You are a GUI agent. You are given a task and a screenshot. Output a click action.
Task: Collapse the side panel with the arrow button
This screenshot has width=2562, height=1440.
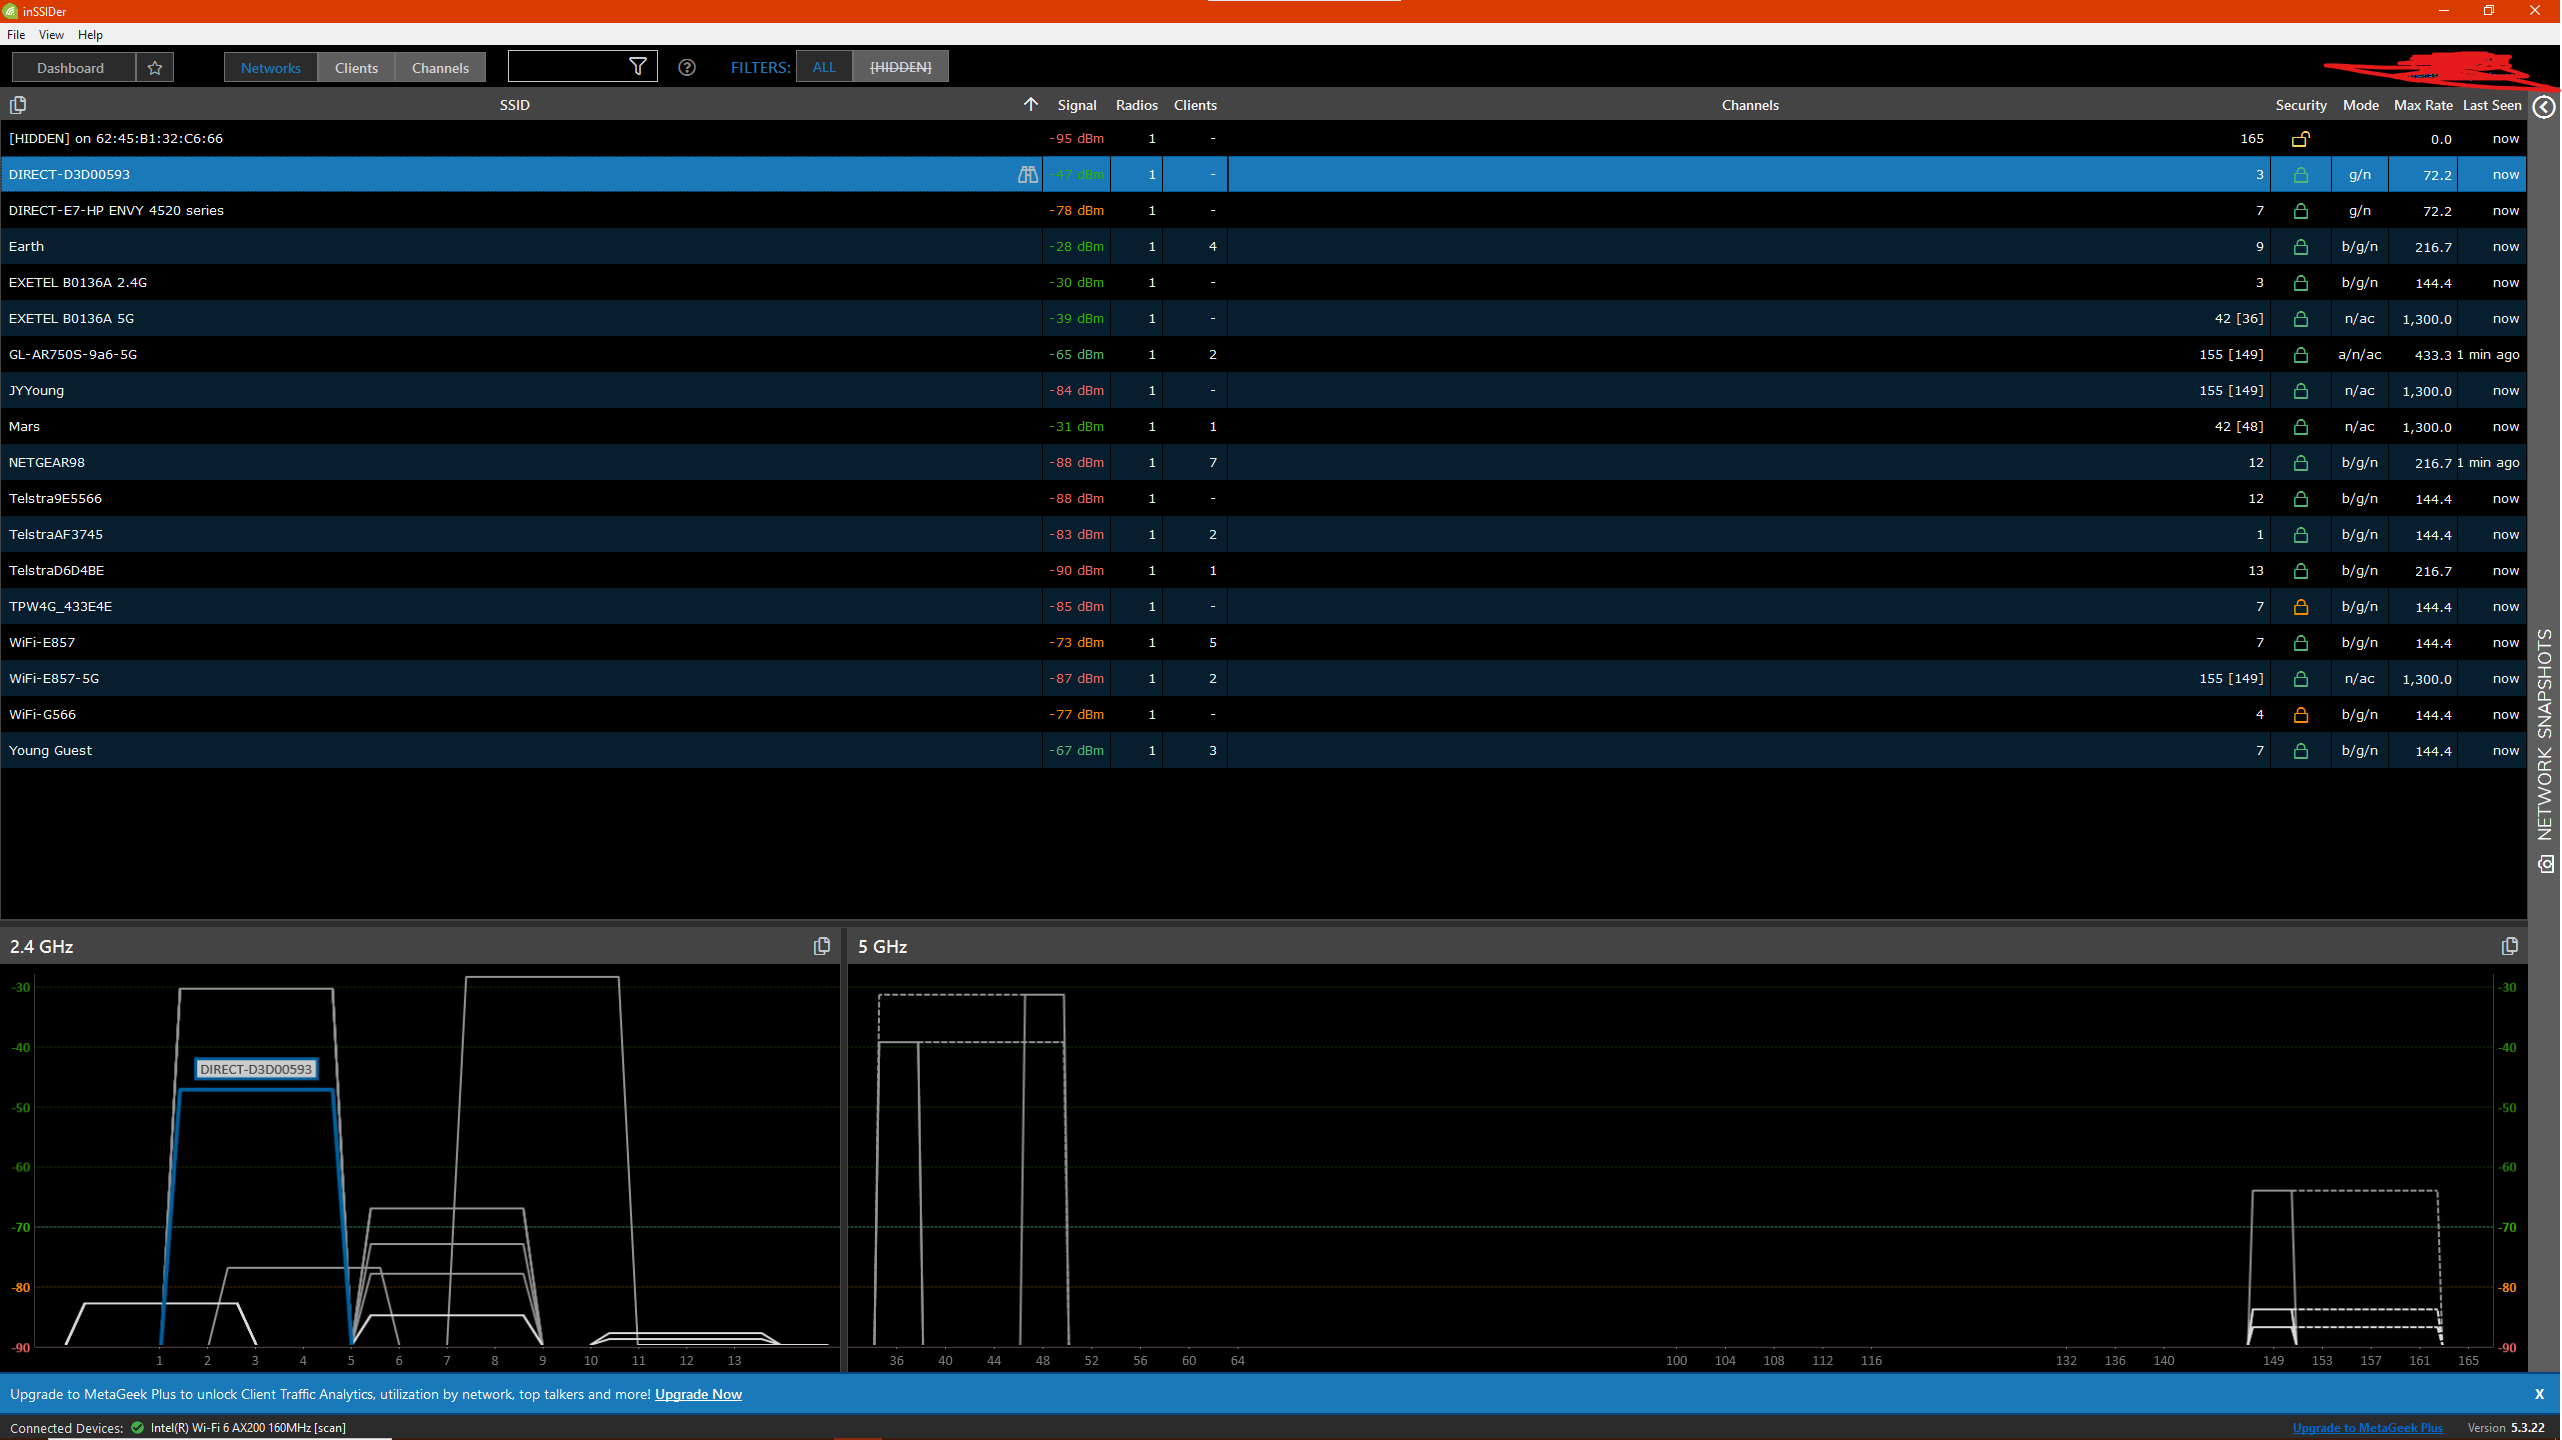(2544, 106)
